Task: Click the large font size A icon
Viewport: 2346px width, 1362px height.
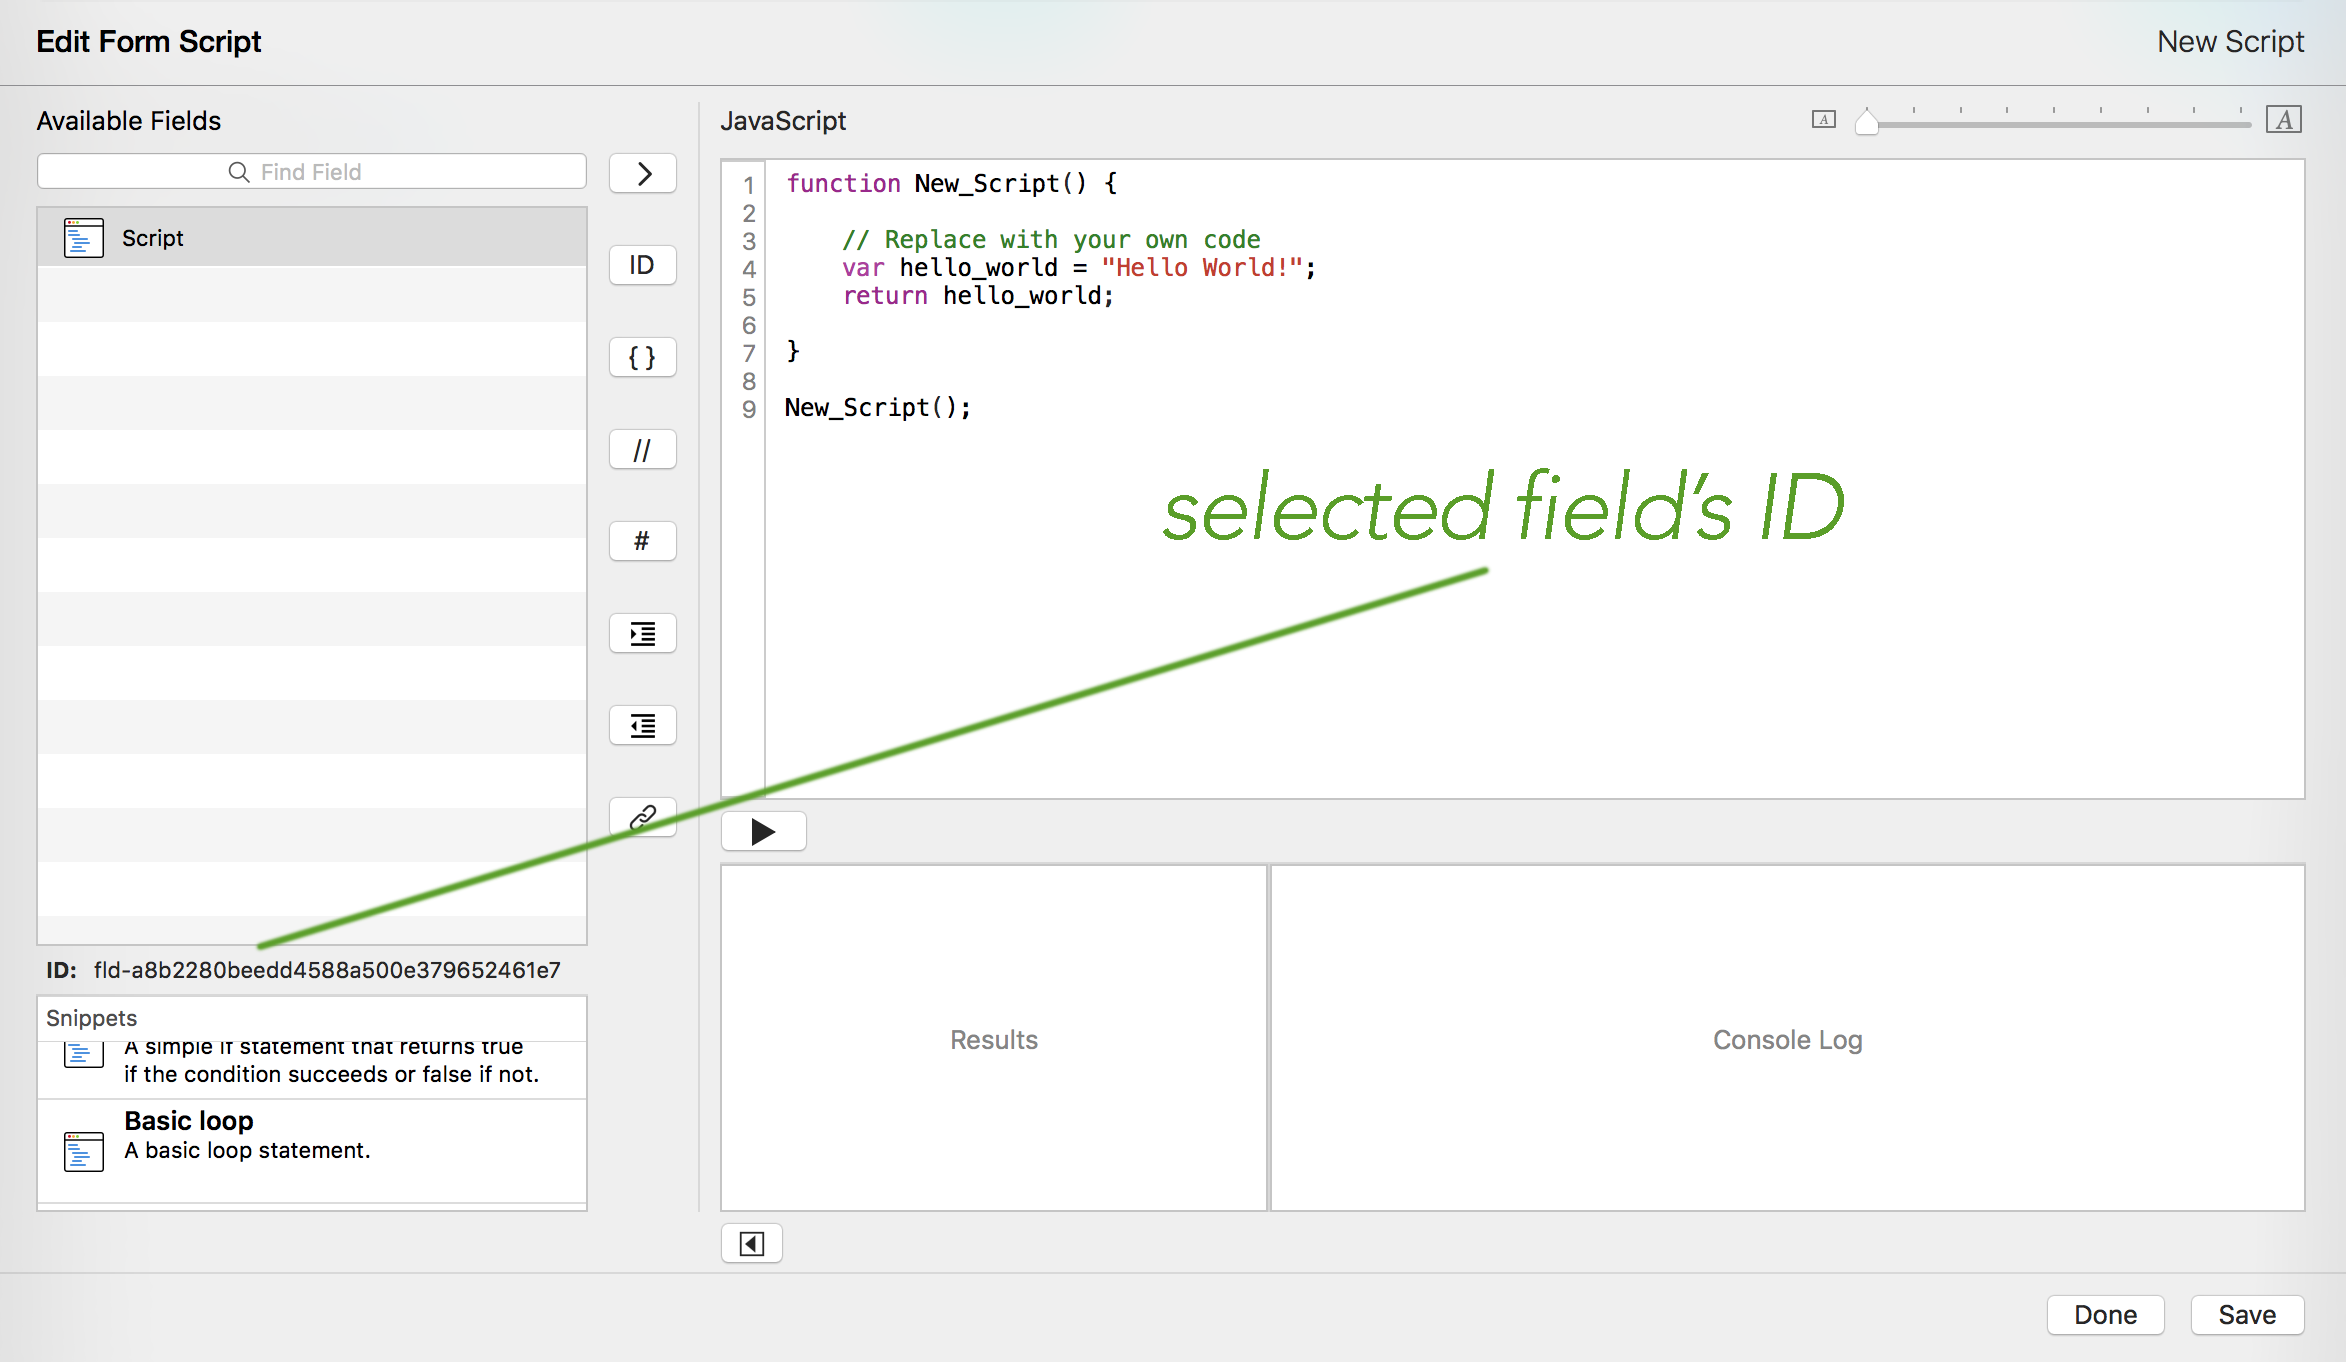Action: 2283,119
